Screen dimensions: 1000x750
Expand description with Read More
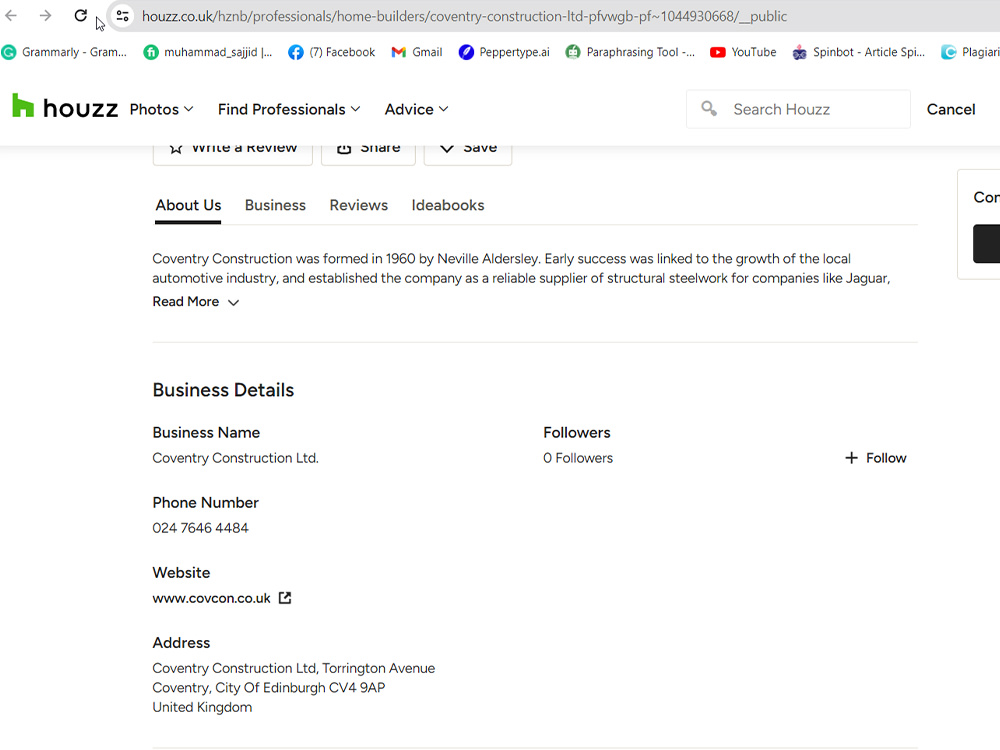(x=196, y=302)
